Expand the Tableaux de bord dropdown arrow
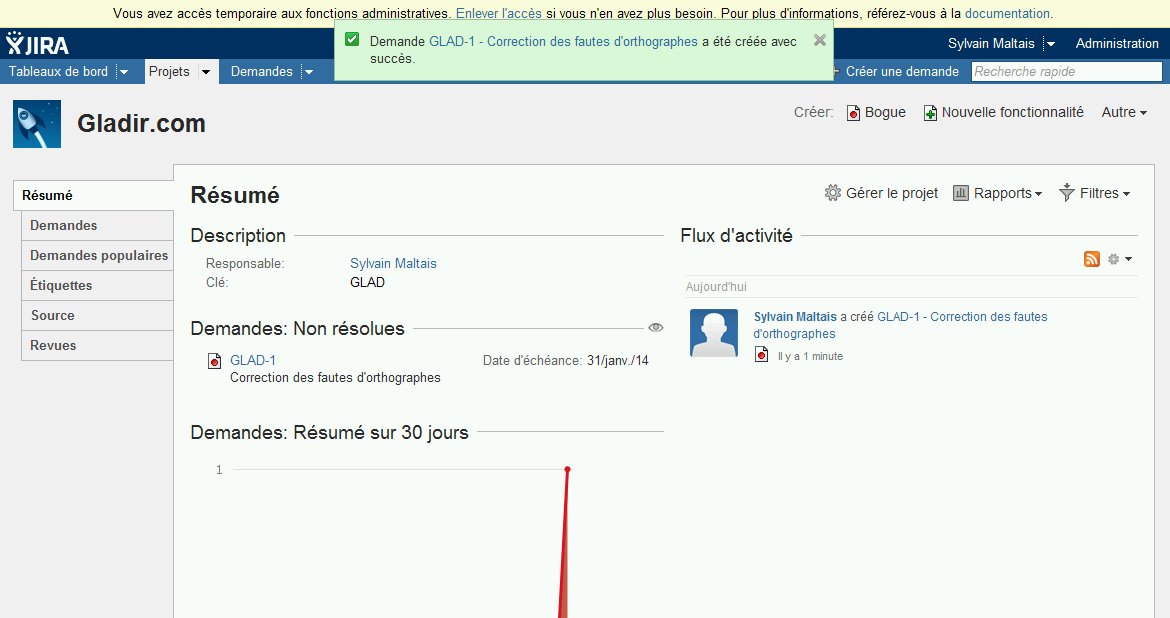Screen dimensions: 1170x618 pyautogui.click(x=124, y=72)
